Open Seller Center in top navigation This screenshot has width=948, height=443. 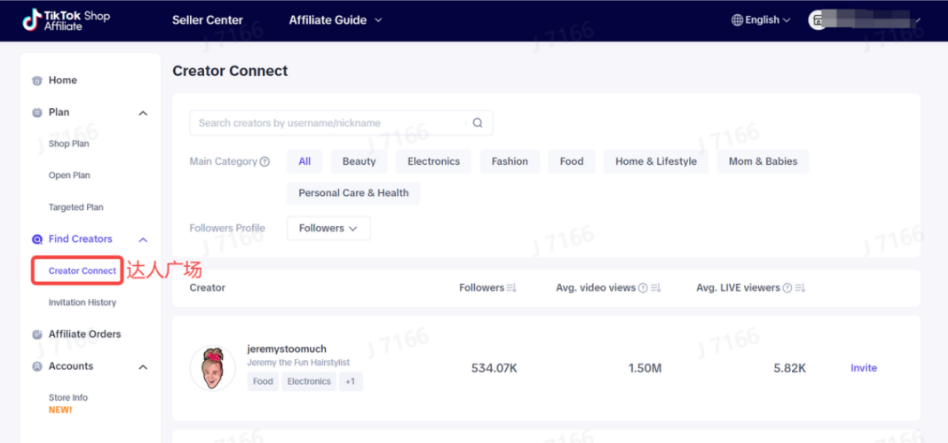207,20
